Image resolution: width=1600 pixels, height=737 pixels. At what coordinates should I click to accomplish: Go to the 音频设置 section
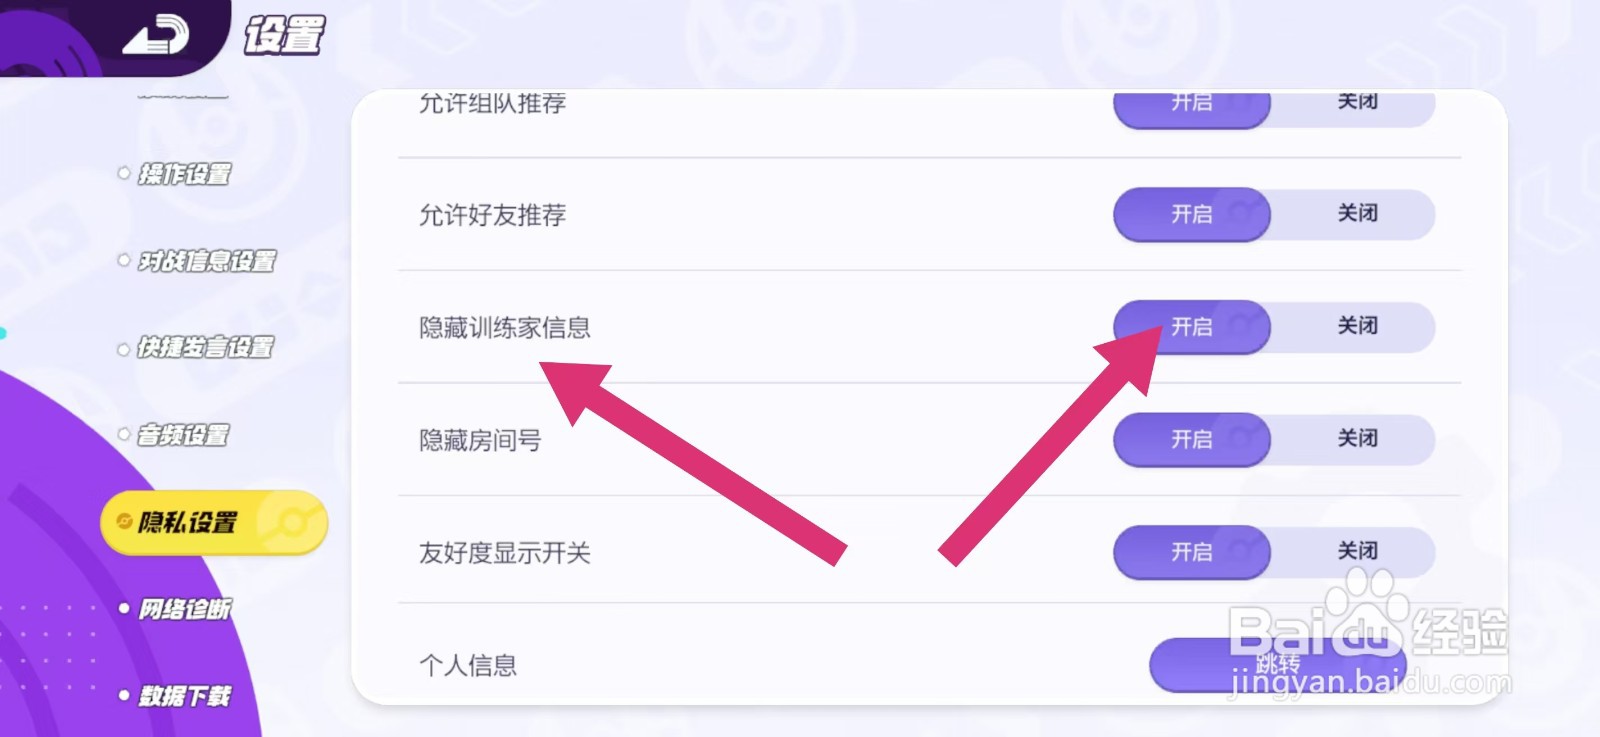pyautogui.click(x=183, y=435)
